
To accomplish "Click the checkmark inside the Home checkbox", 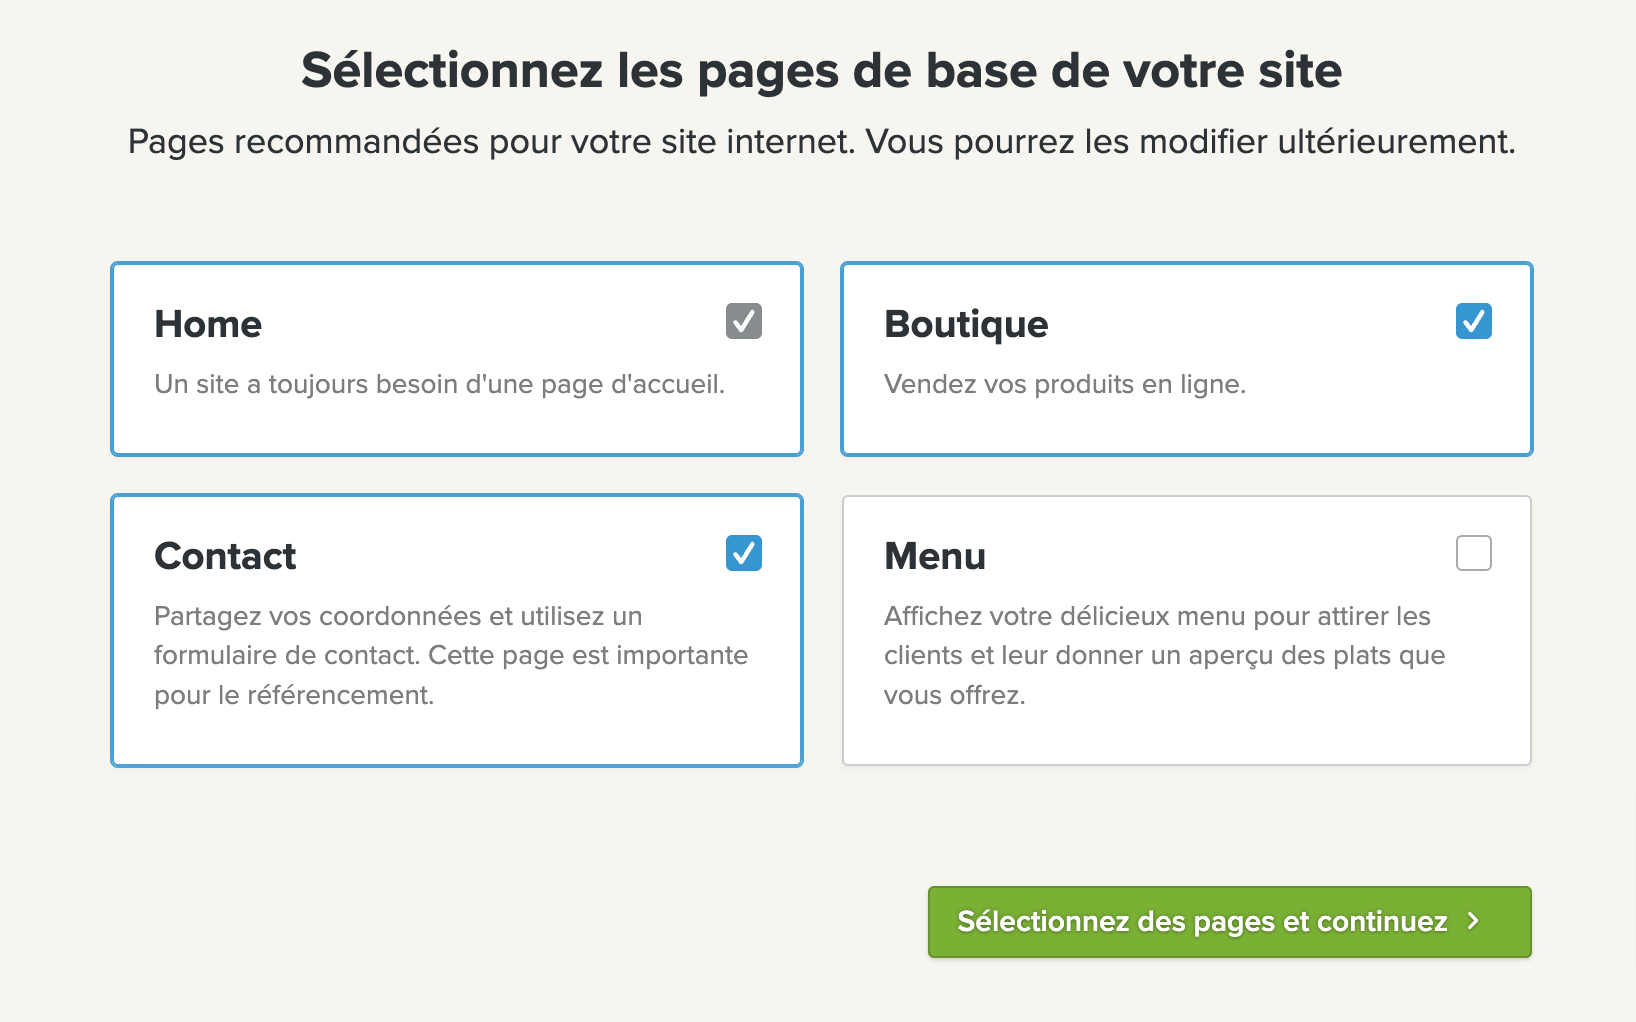I will pos(742,321).
